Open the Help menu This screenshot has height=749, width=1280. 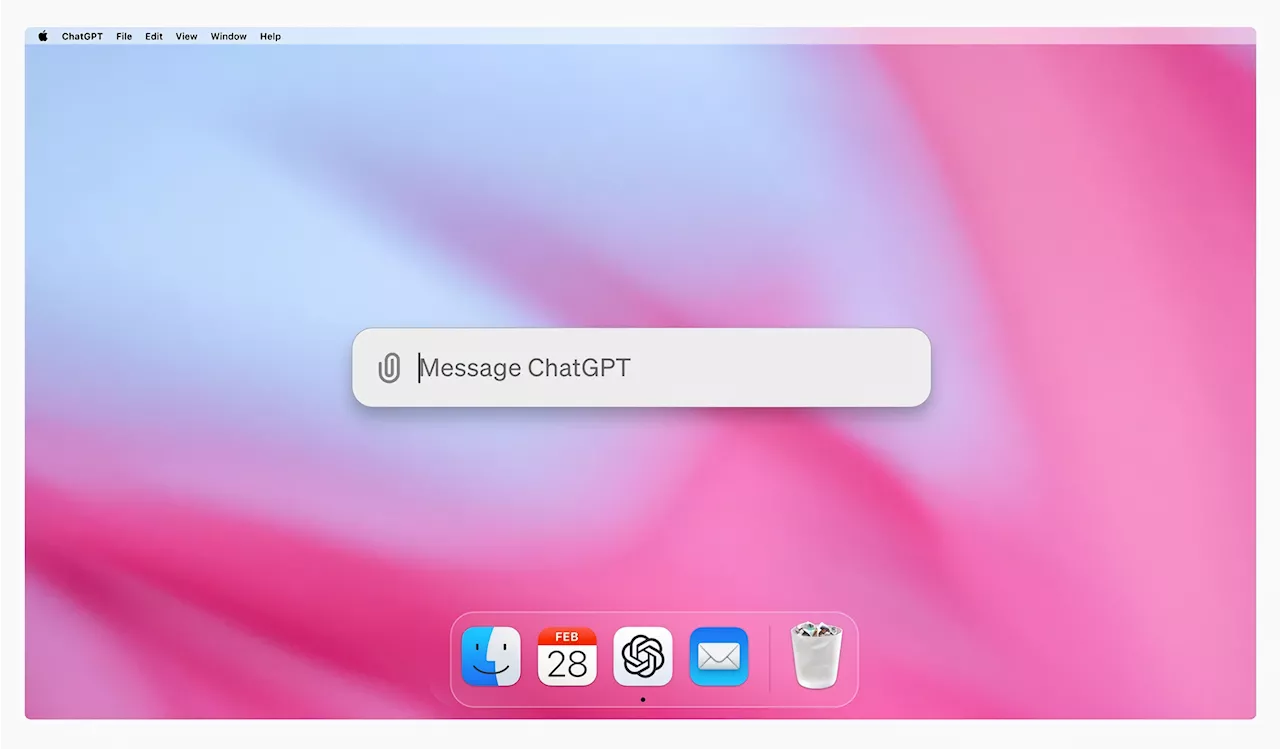click(x=270, y=36)
